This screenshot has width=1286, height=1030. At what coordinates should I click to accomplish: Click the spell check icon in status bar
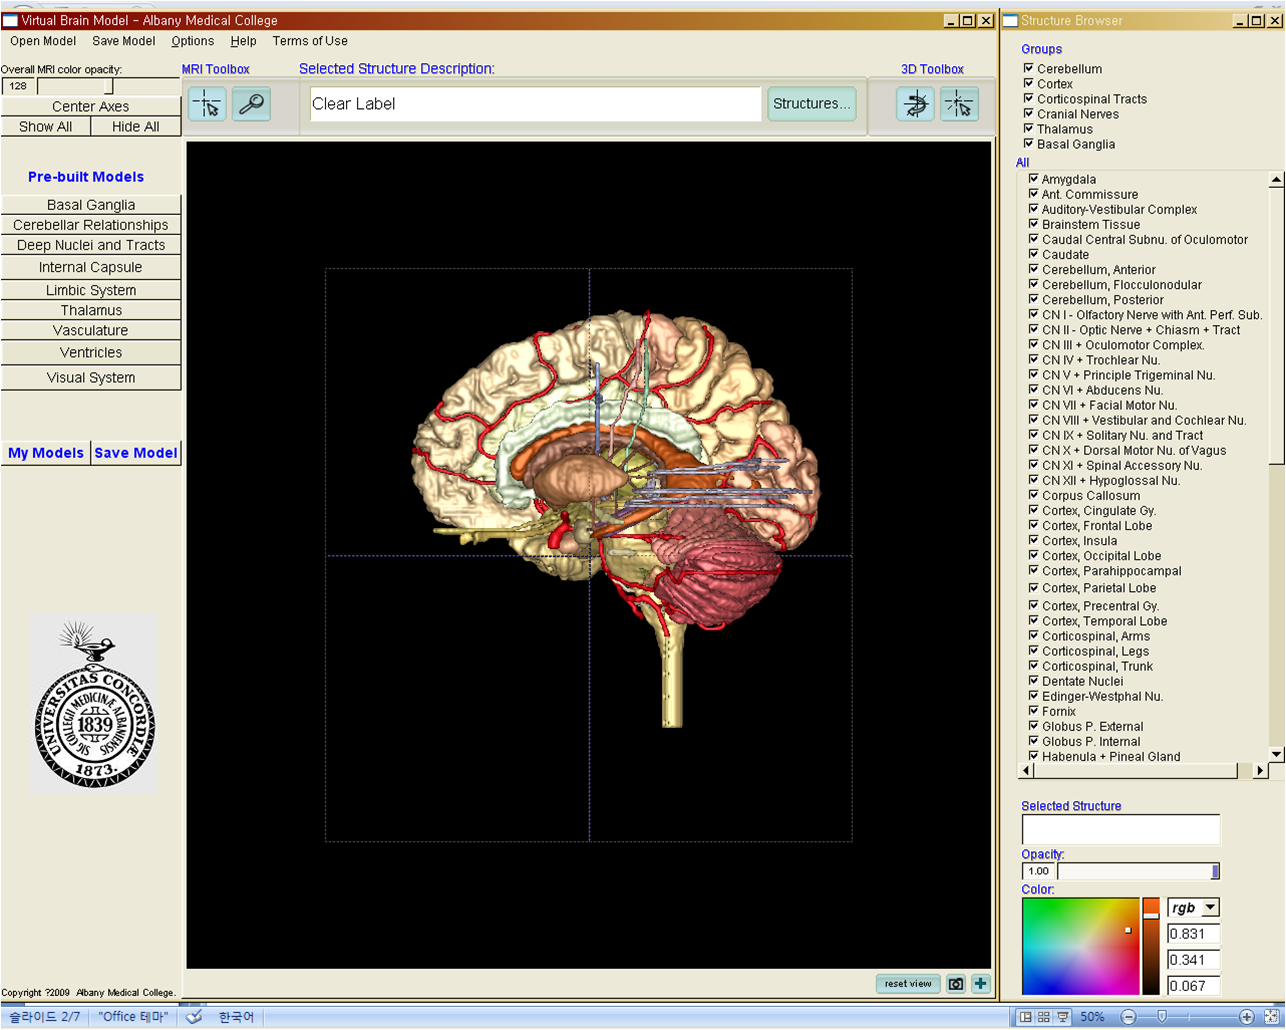tap(194, 1017)
